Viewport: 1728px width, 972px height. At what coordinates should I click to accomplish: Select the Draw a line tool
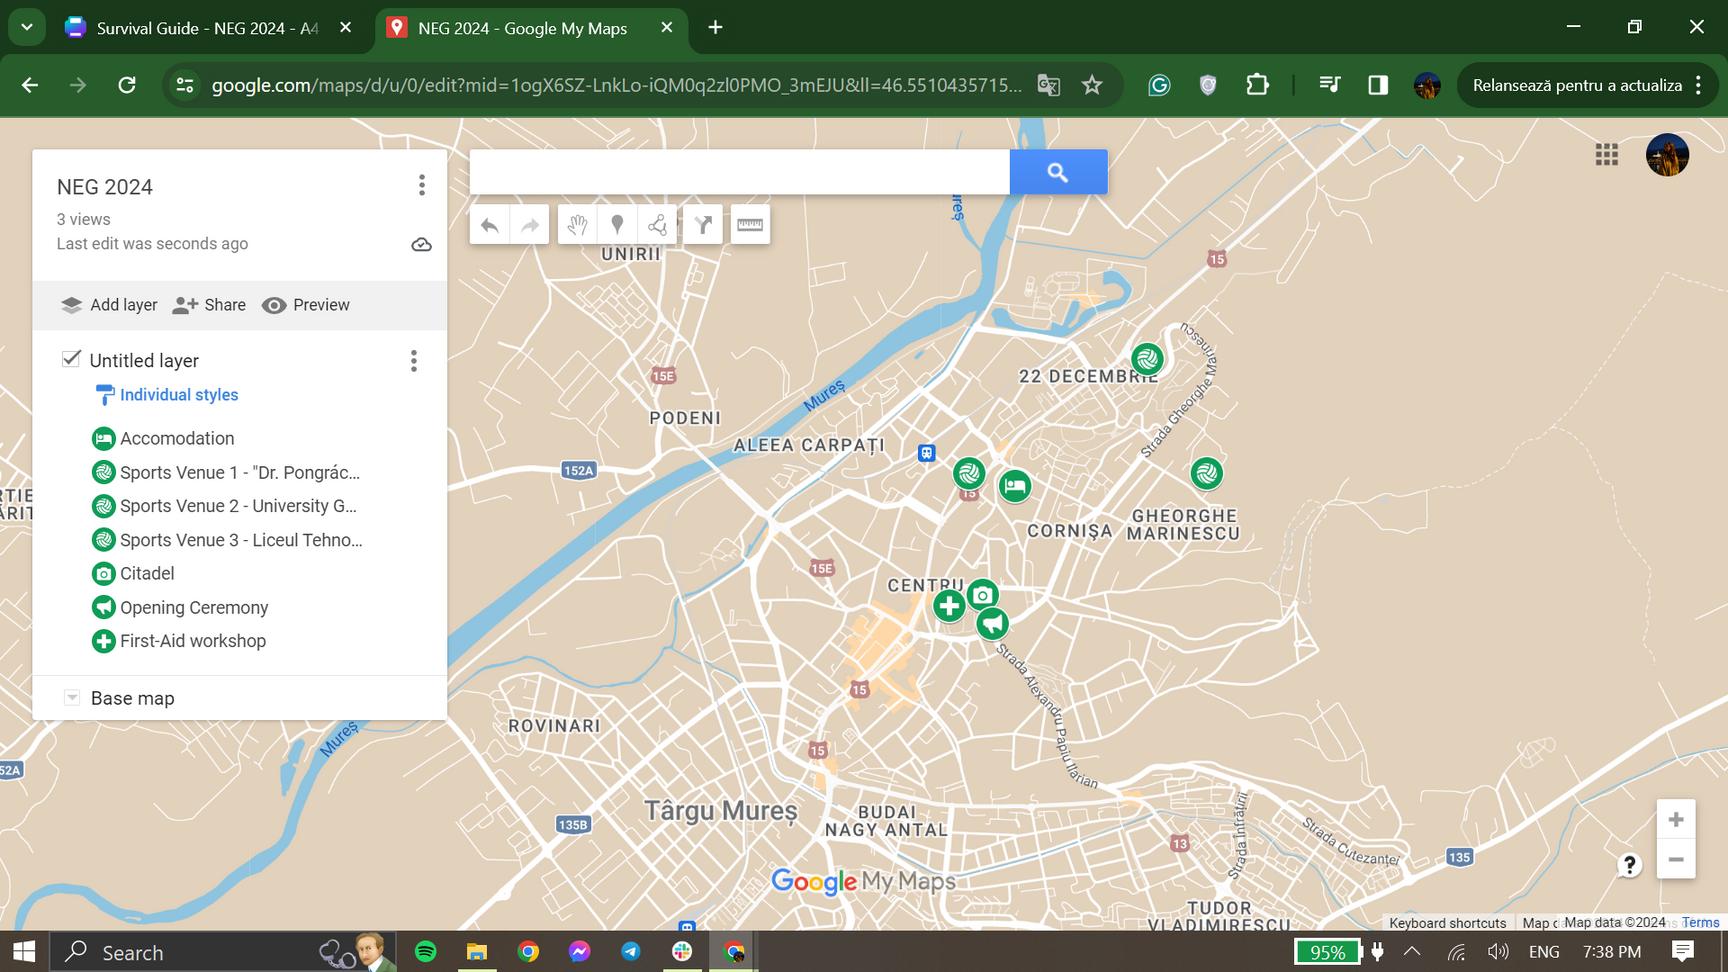pos(657,225)
